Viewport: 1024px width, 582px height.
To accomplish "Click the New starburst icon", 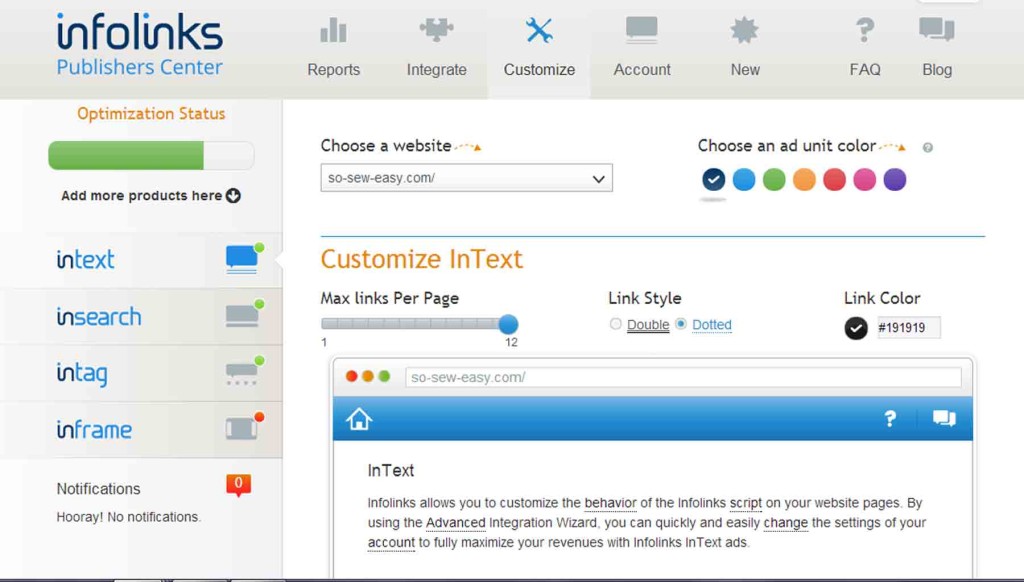I will pos(744,30).
